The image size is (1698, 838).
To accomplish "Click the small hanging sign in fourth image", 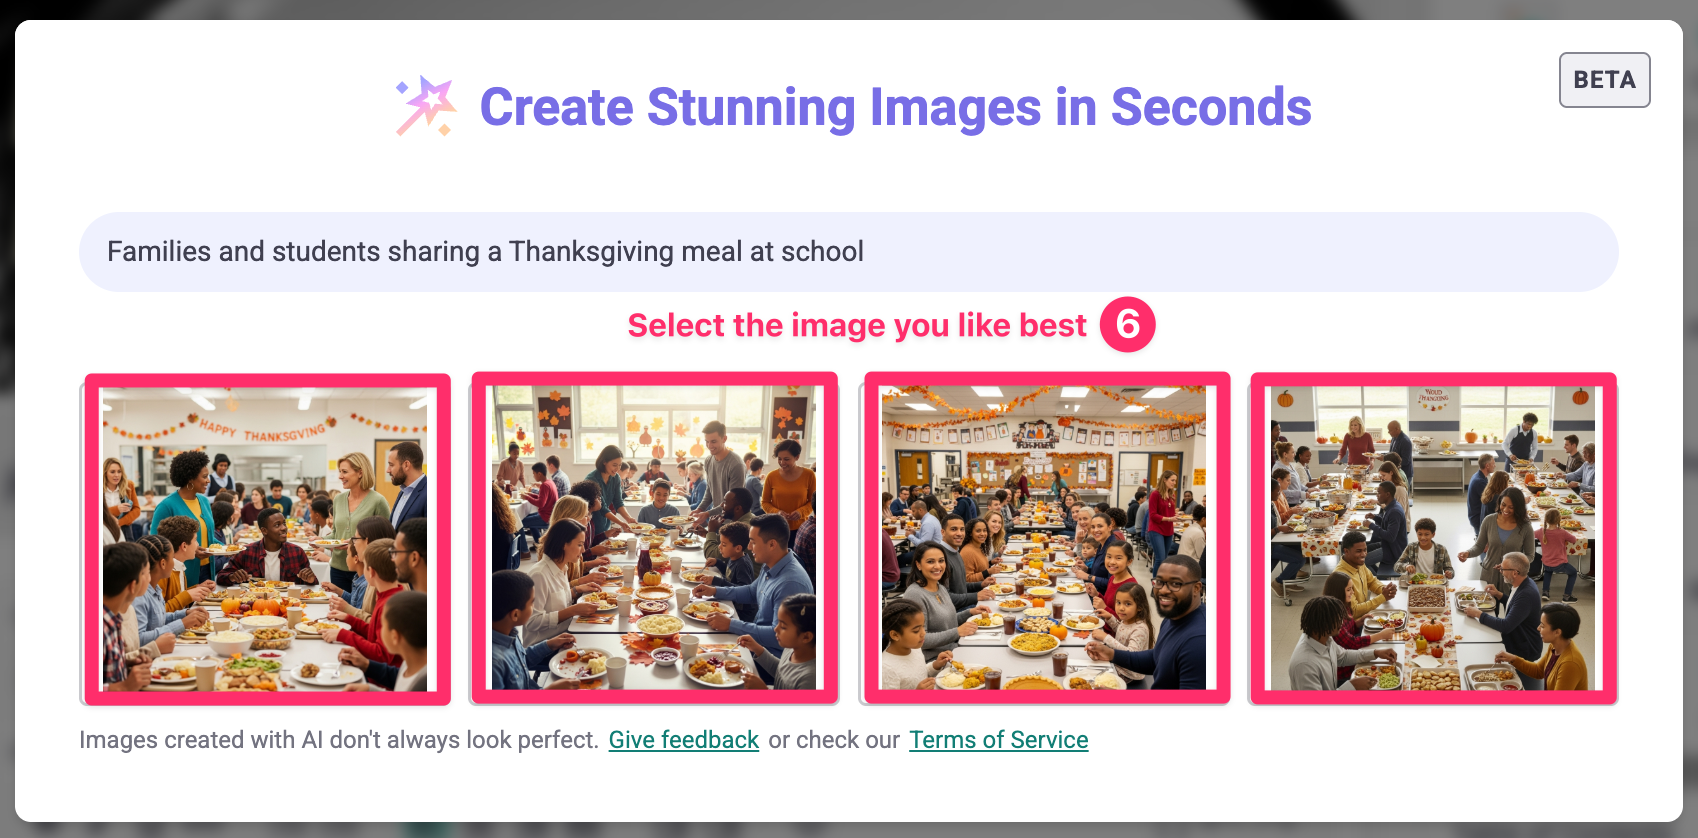I will pyautogui.click(x=1433, y=396).
